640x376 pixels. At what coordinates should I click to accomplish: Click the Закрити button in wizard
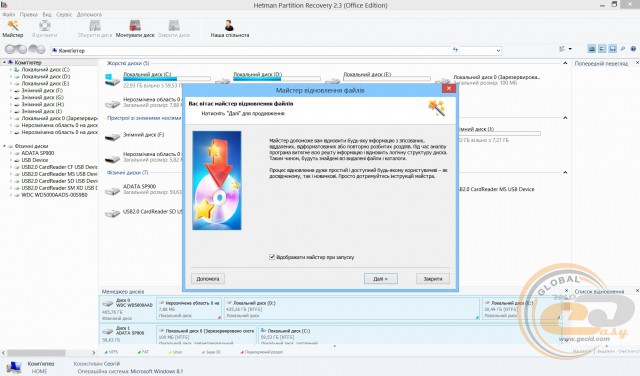coord(433,278)
